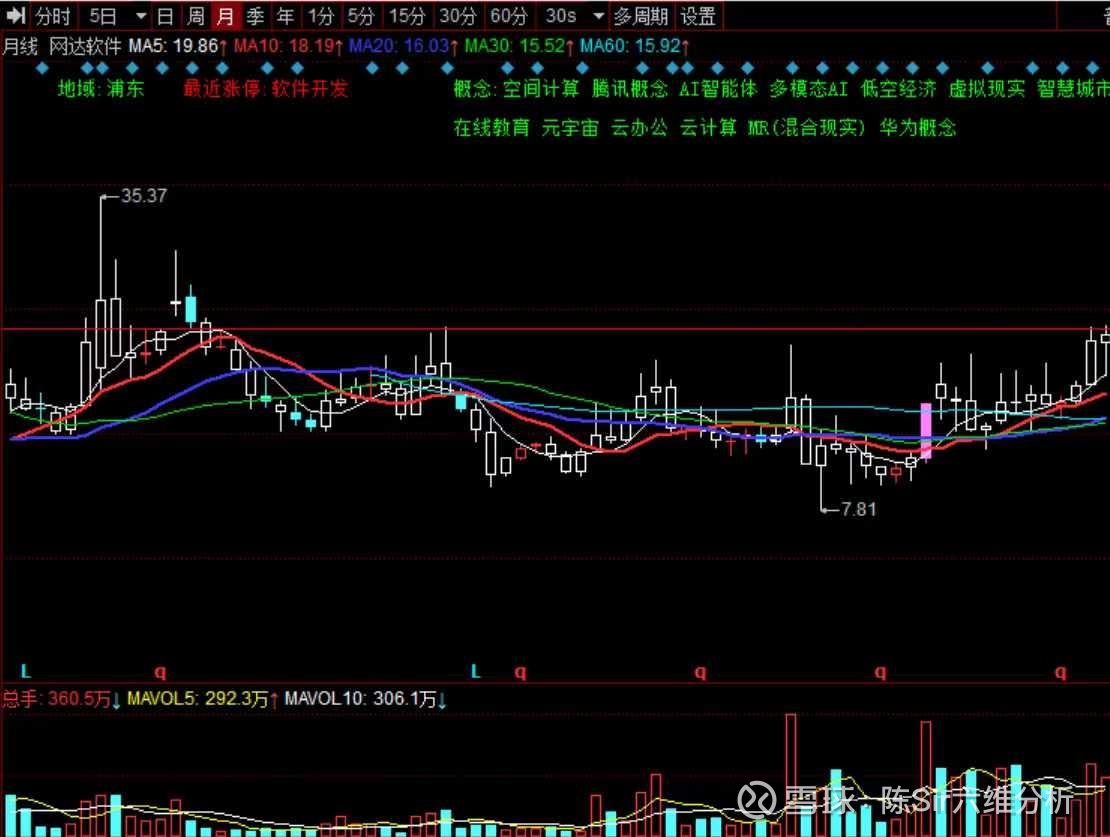Select the 5分 minute chart tab

click(x=360, y=16)
